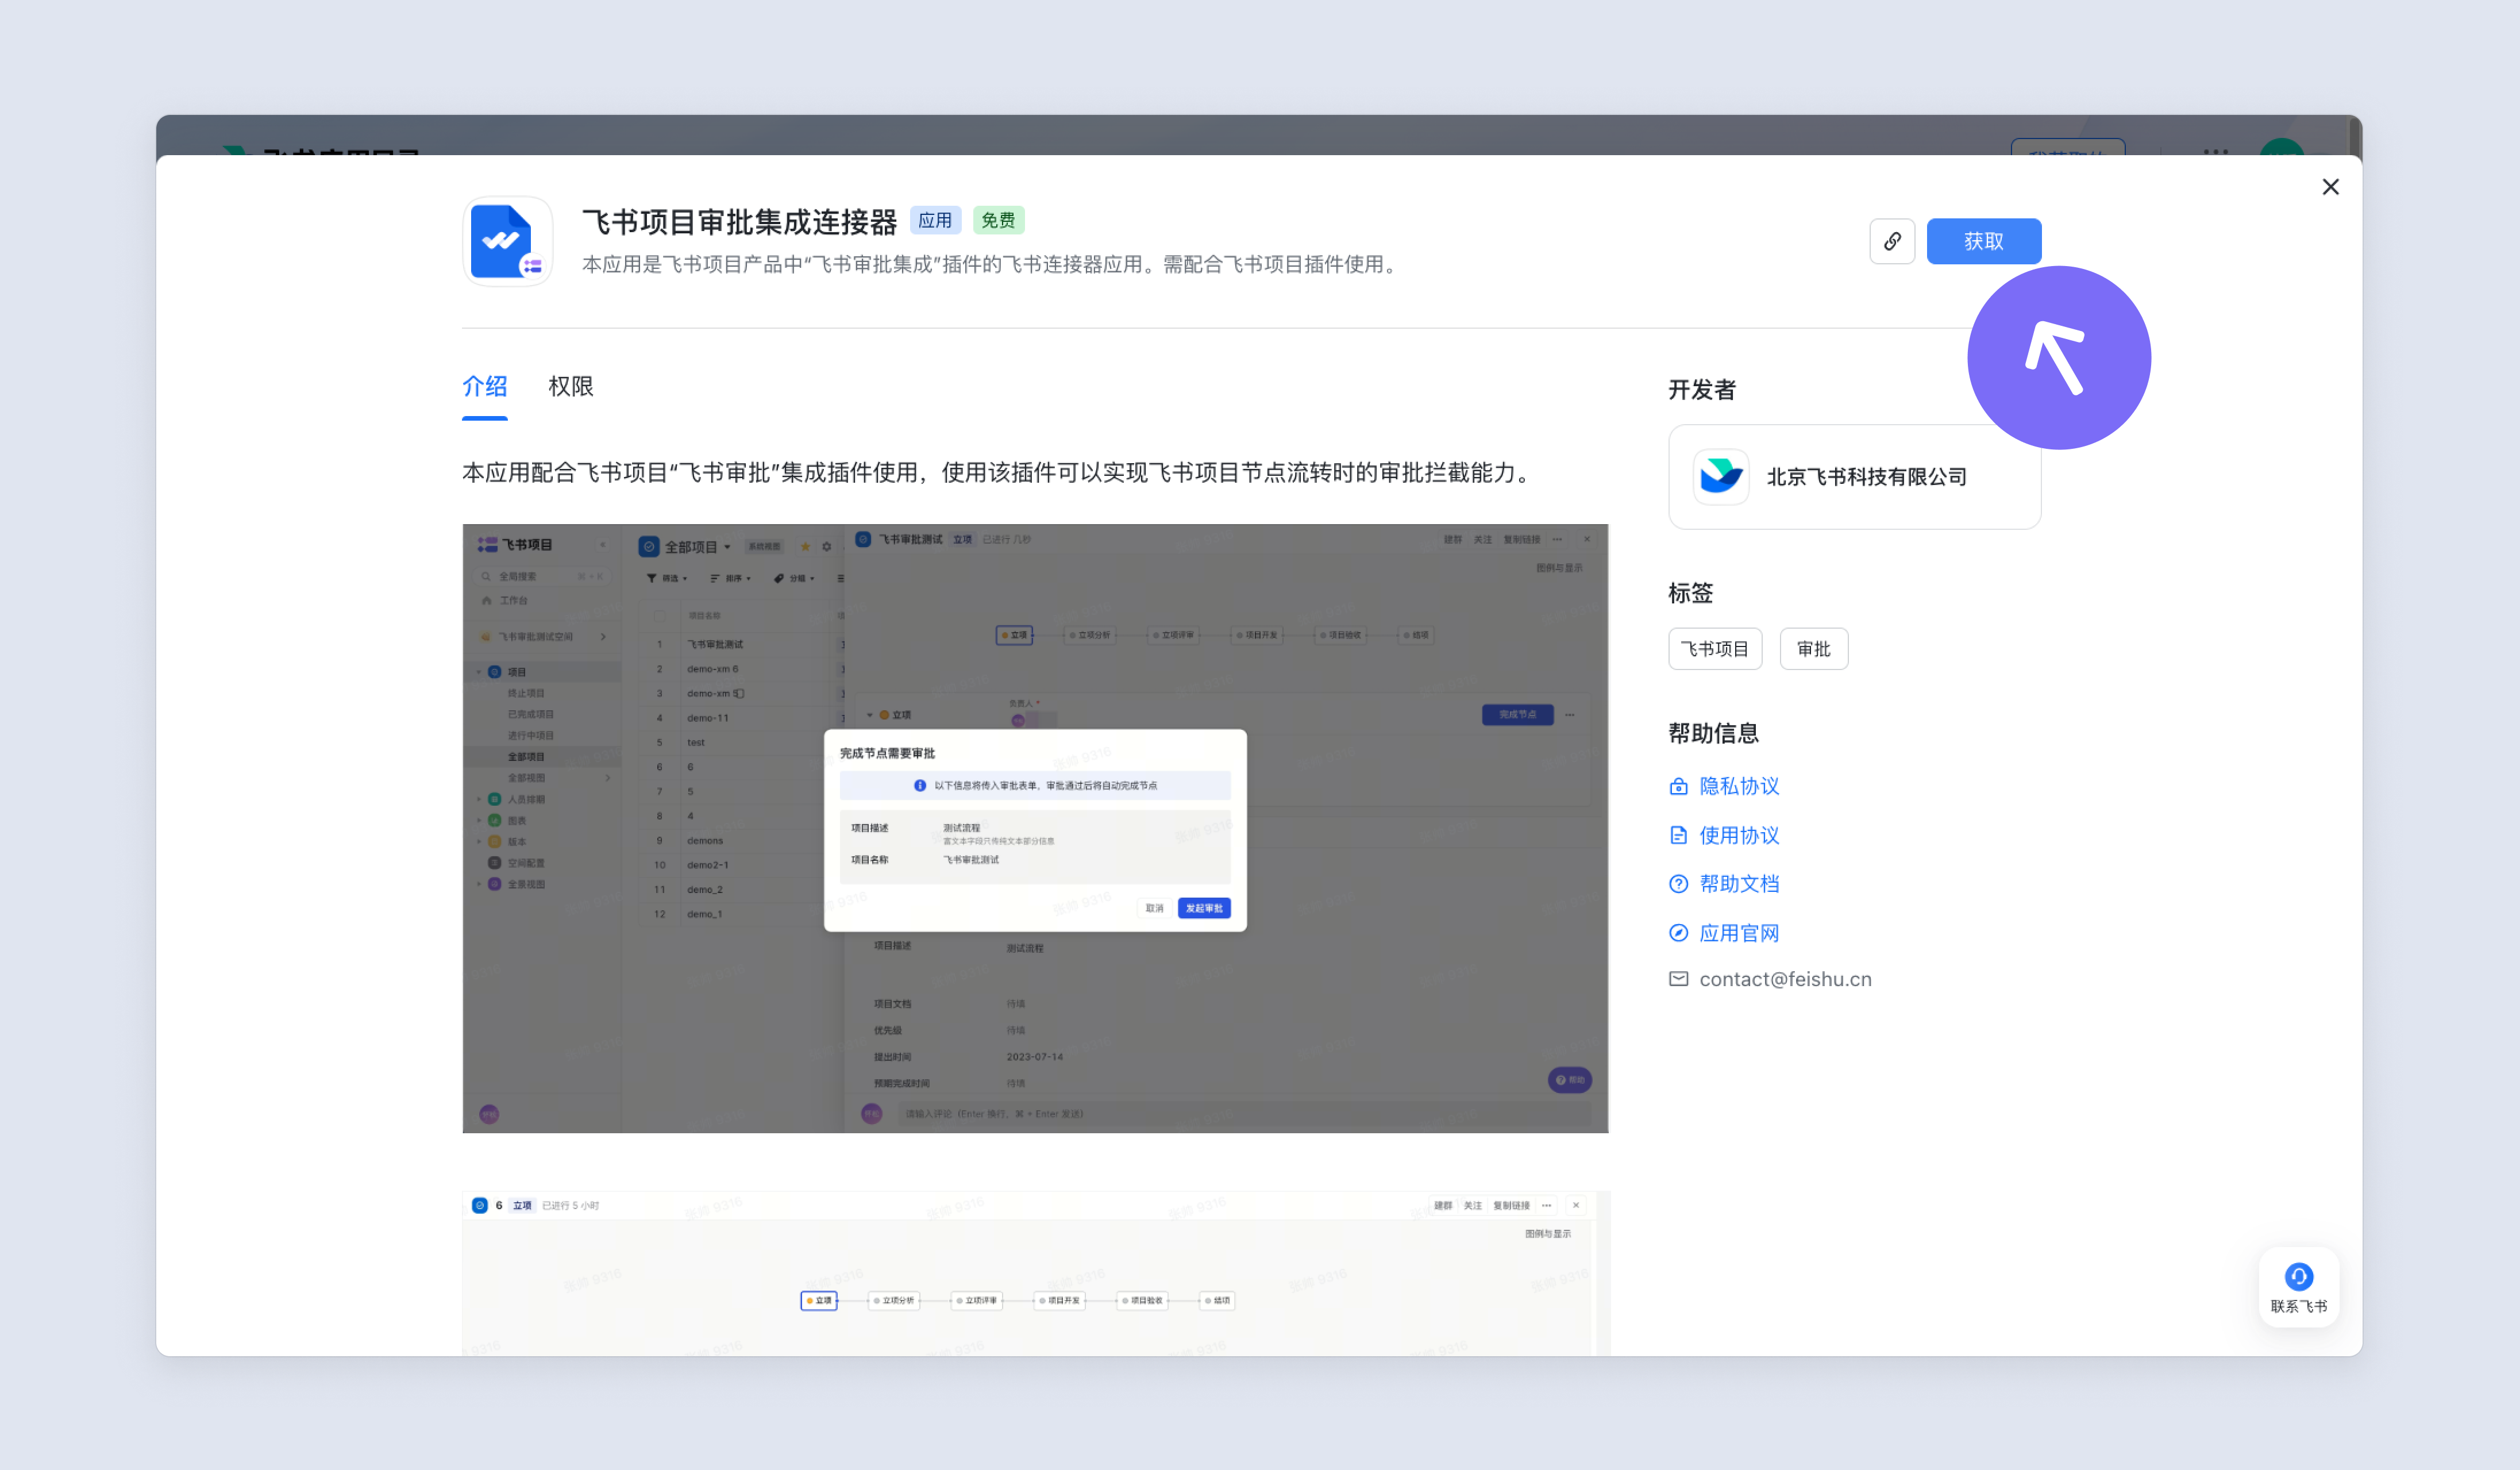The height and width of the screenshot is (1470, 2520).
Task: Copy the app link via chain icon
Action: (1892, 241)
